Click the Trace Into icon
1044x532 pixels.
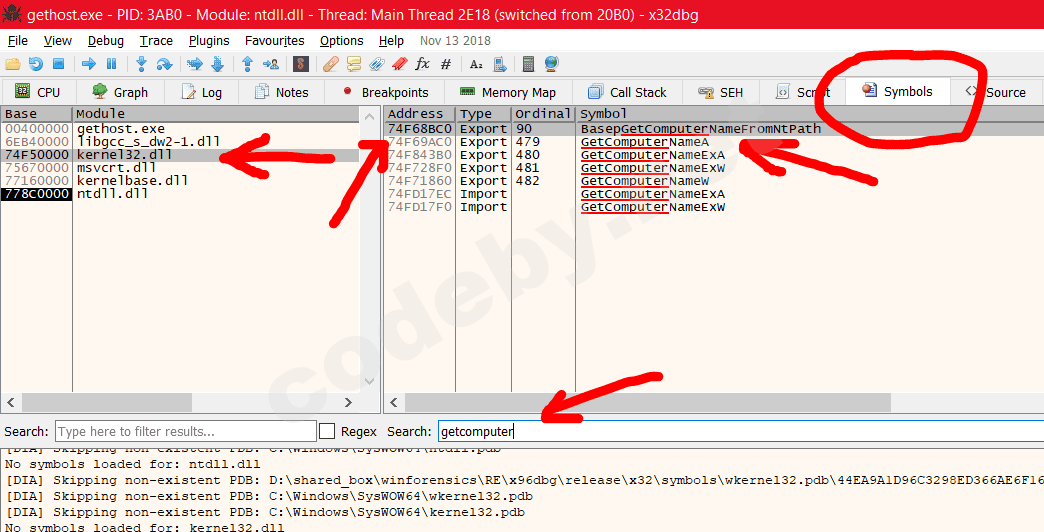click(x=194, y=64)
